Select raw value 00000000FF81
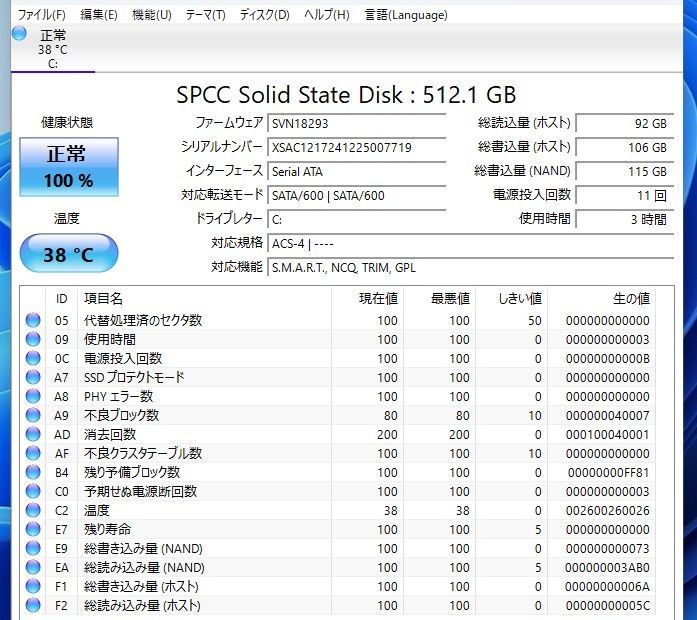Viewport: 697px width, 620px height. point(608,472)
